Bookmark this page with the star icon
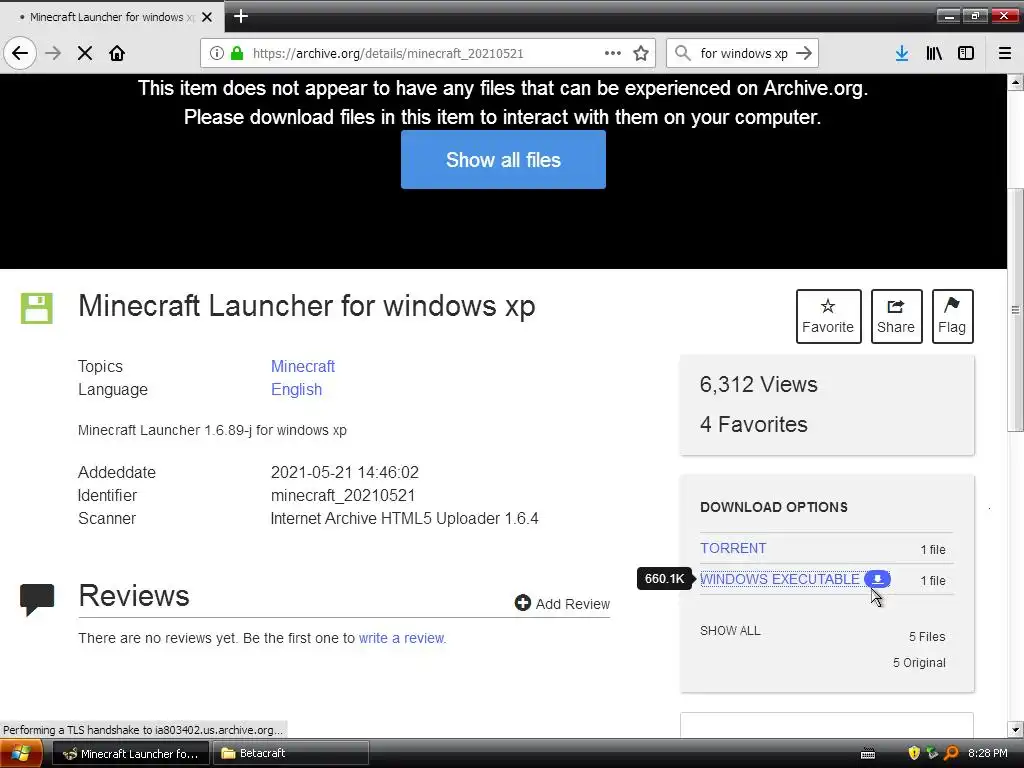This screenshot has height=768, width=1024. point(641,54)
